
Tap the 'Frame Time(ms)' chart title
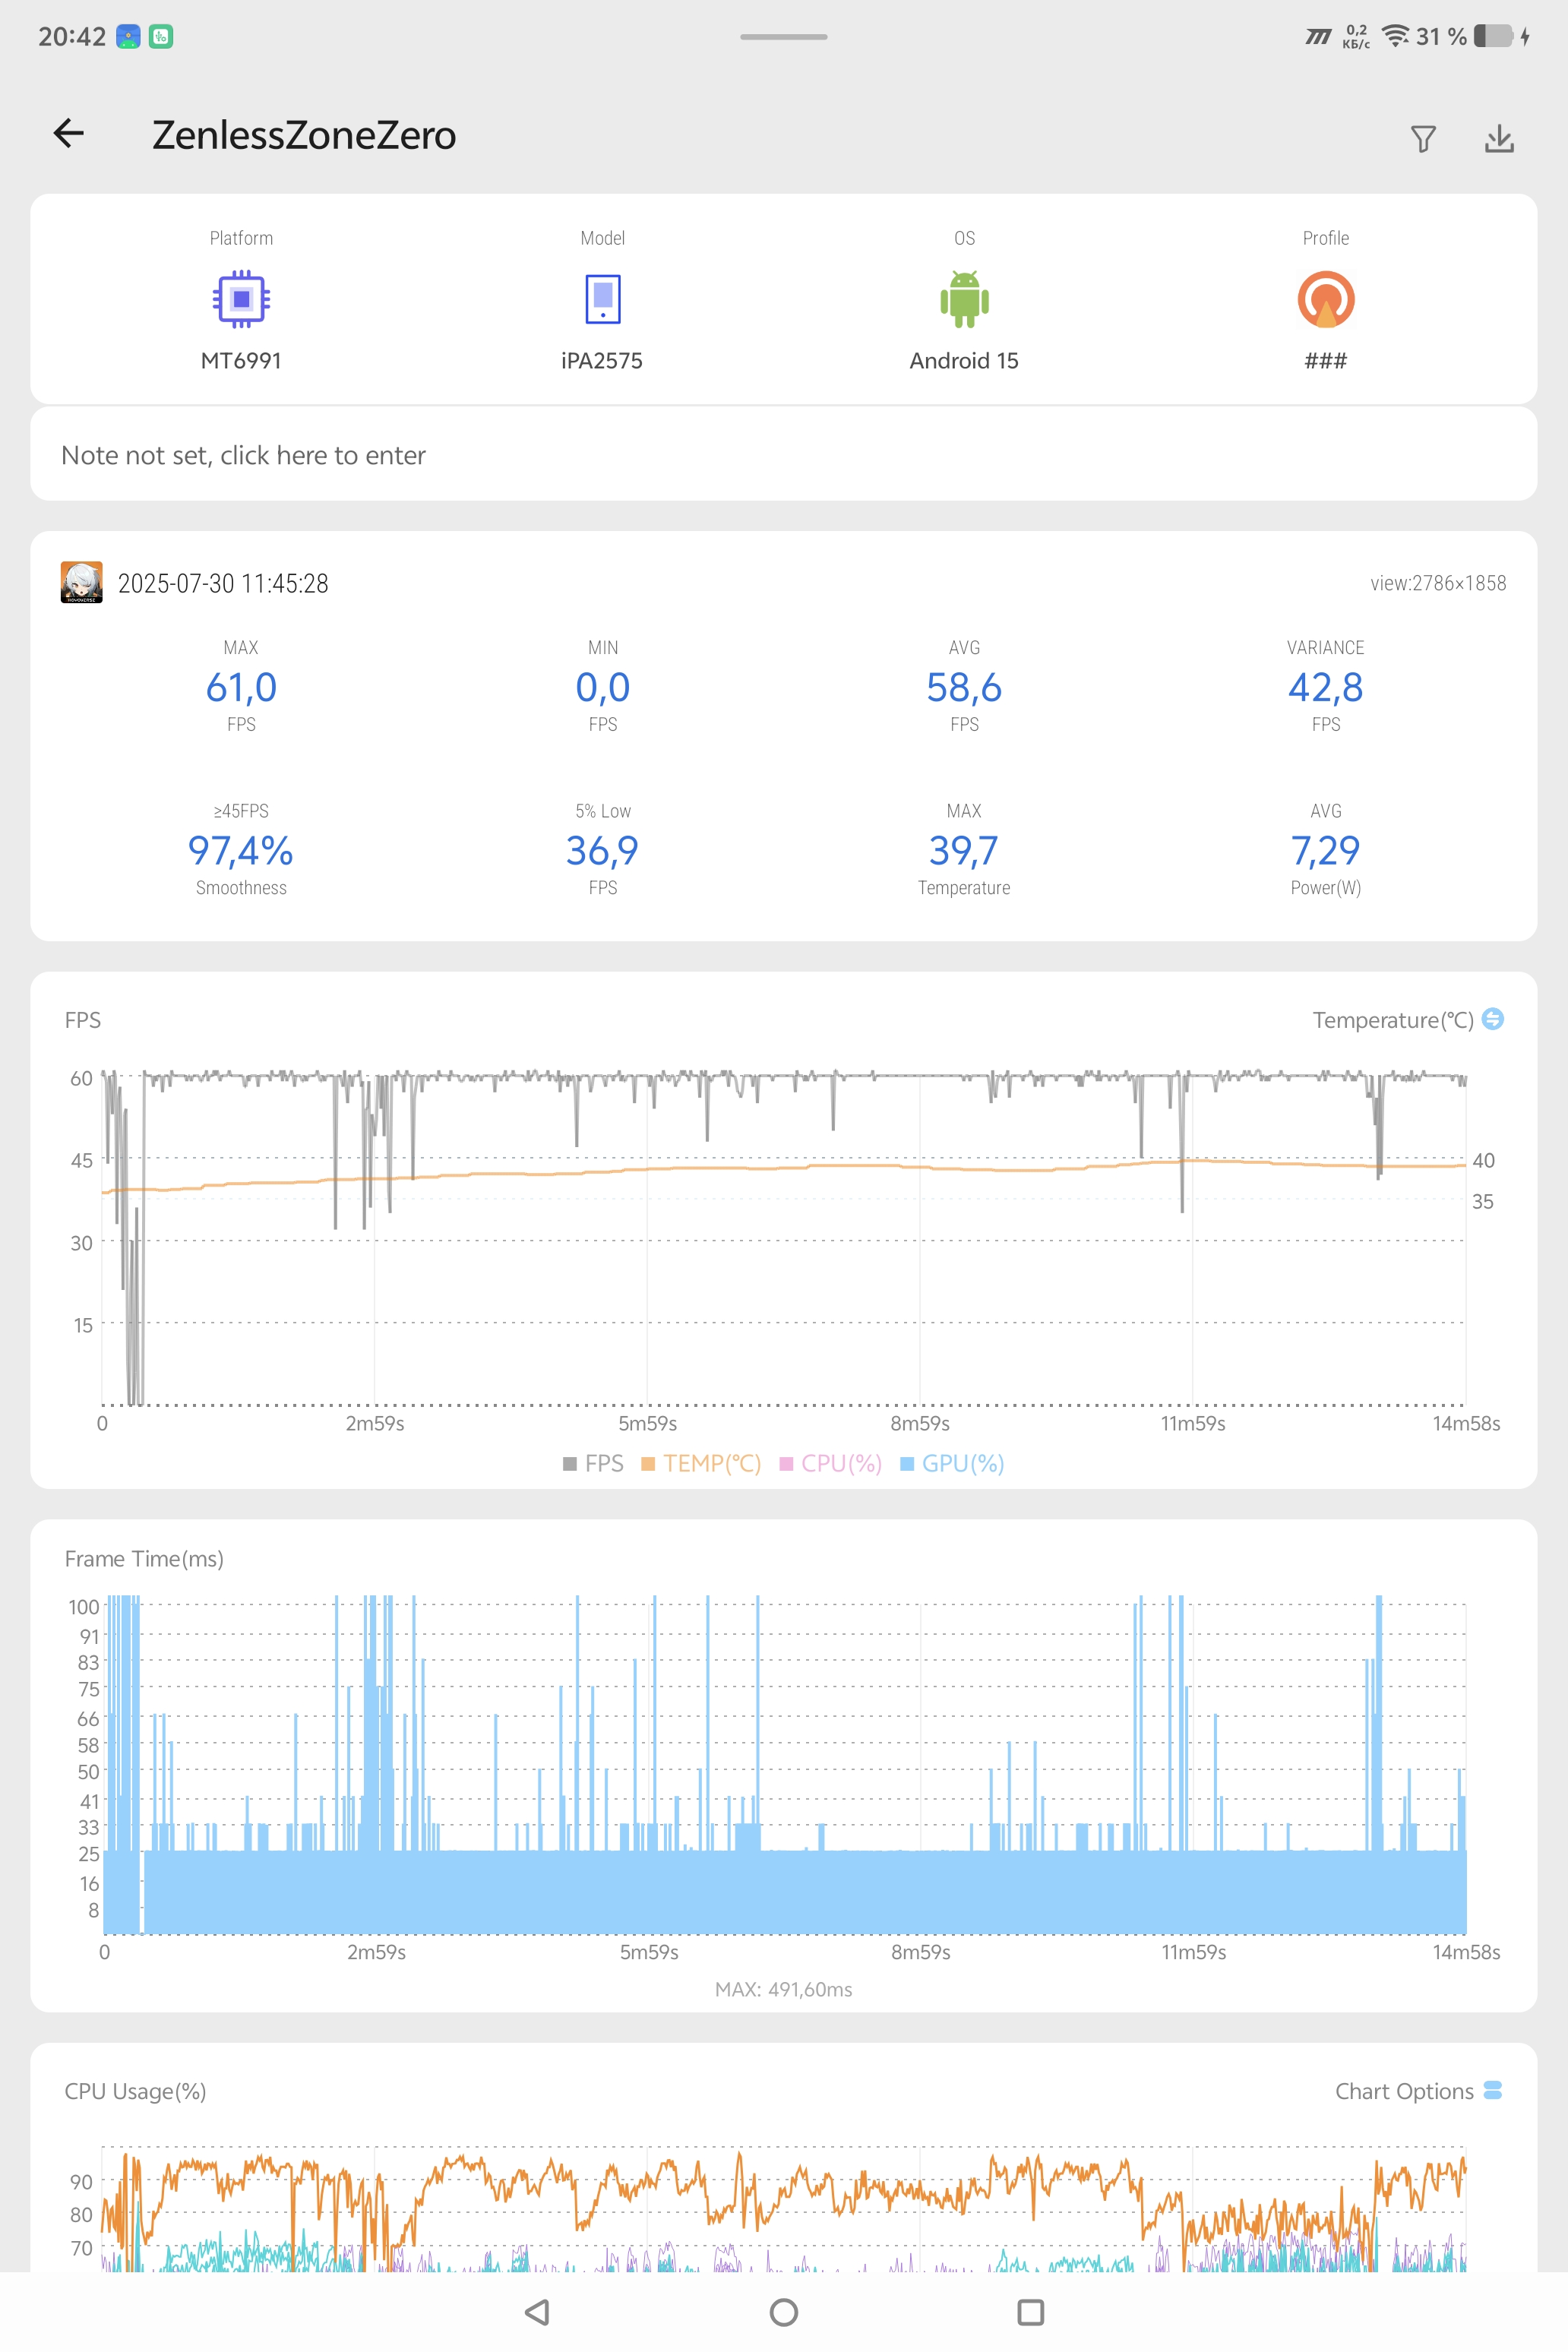tap(144, 1558)
